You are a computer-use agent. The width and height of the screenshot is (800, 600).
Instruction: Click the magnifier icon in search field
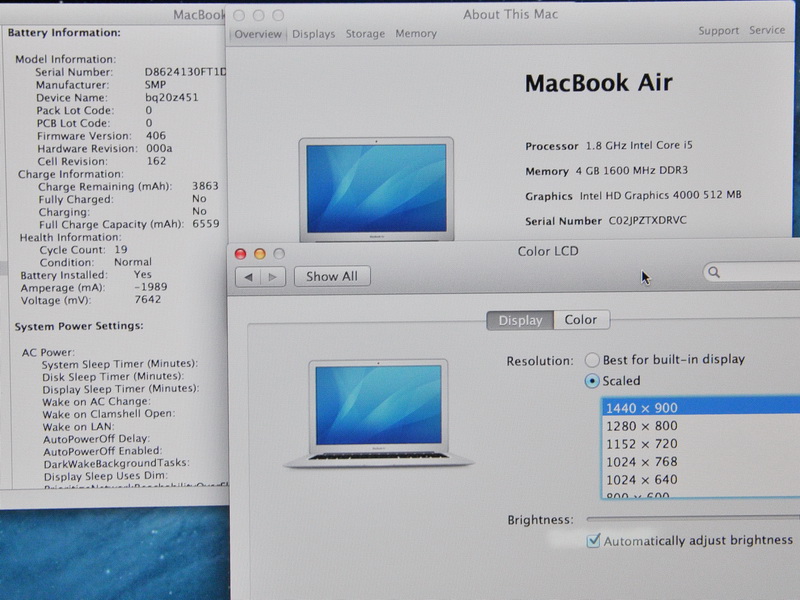[714, 272]
